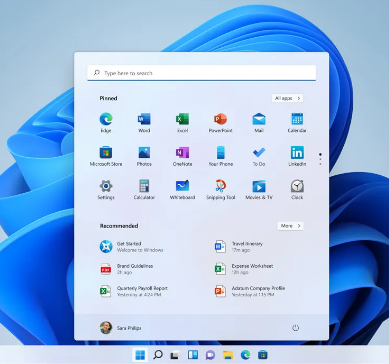
Task: Launch Edge from the taskbar
Action: 245,355
